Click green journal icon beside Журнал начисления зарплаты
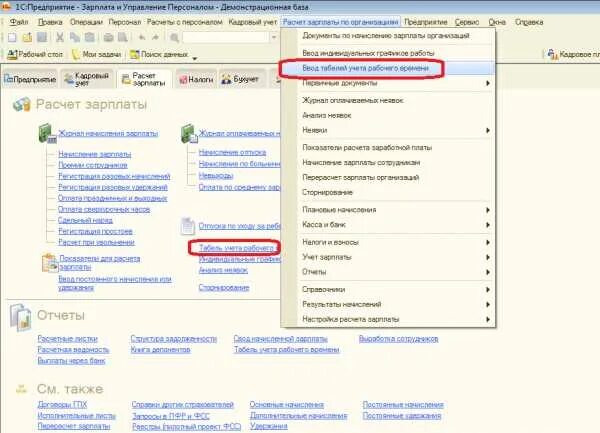600x433 pixels. pyautogui.click(x=47, y=133)
